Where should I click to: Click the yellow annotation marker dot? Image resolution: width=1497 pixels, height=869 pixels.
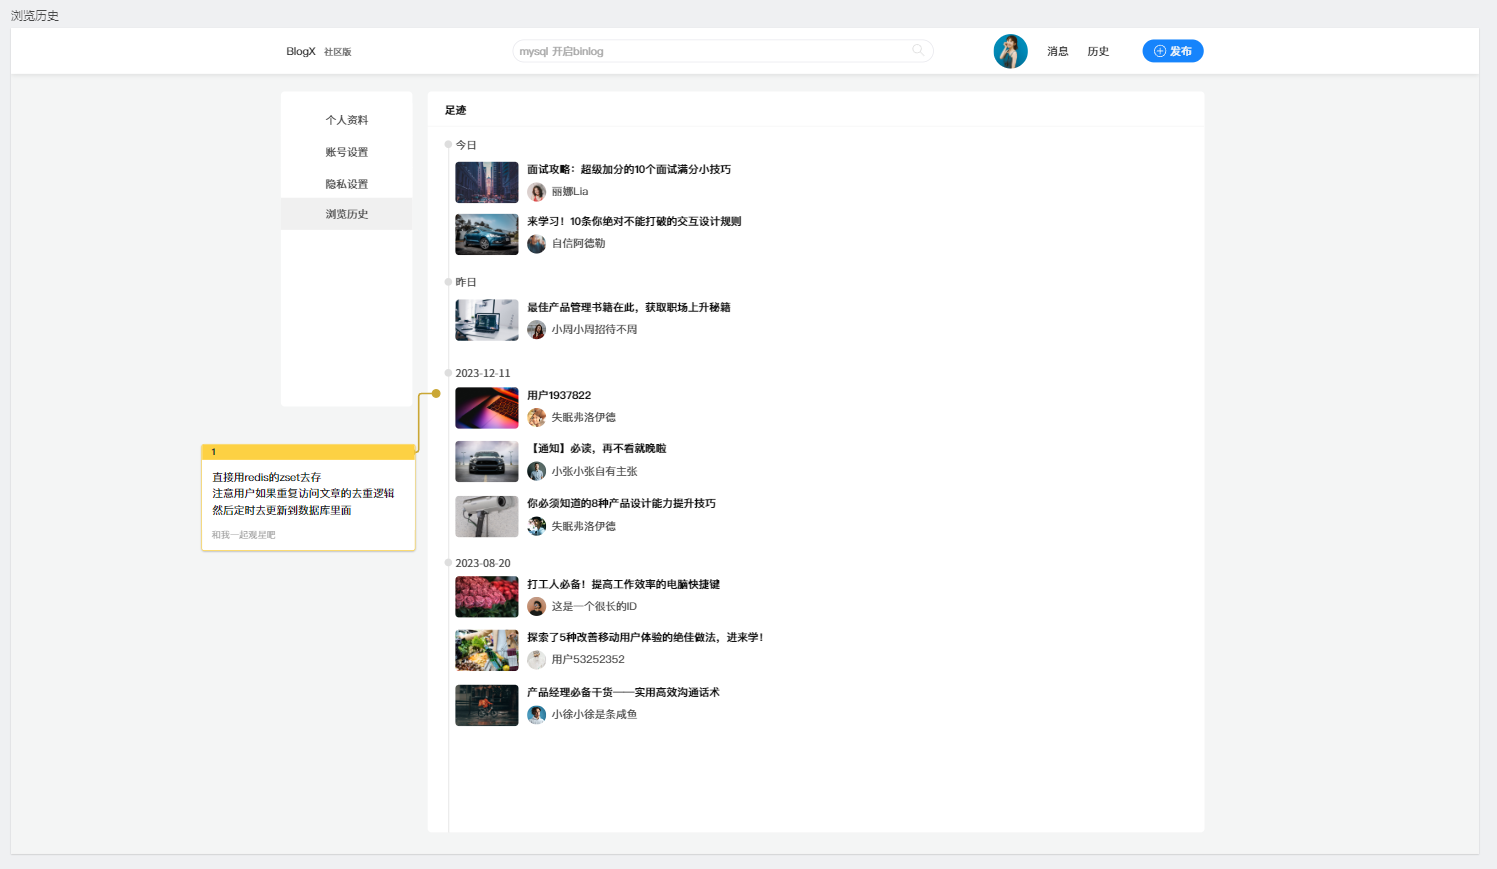pos(436,394)
